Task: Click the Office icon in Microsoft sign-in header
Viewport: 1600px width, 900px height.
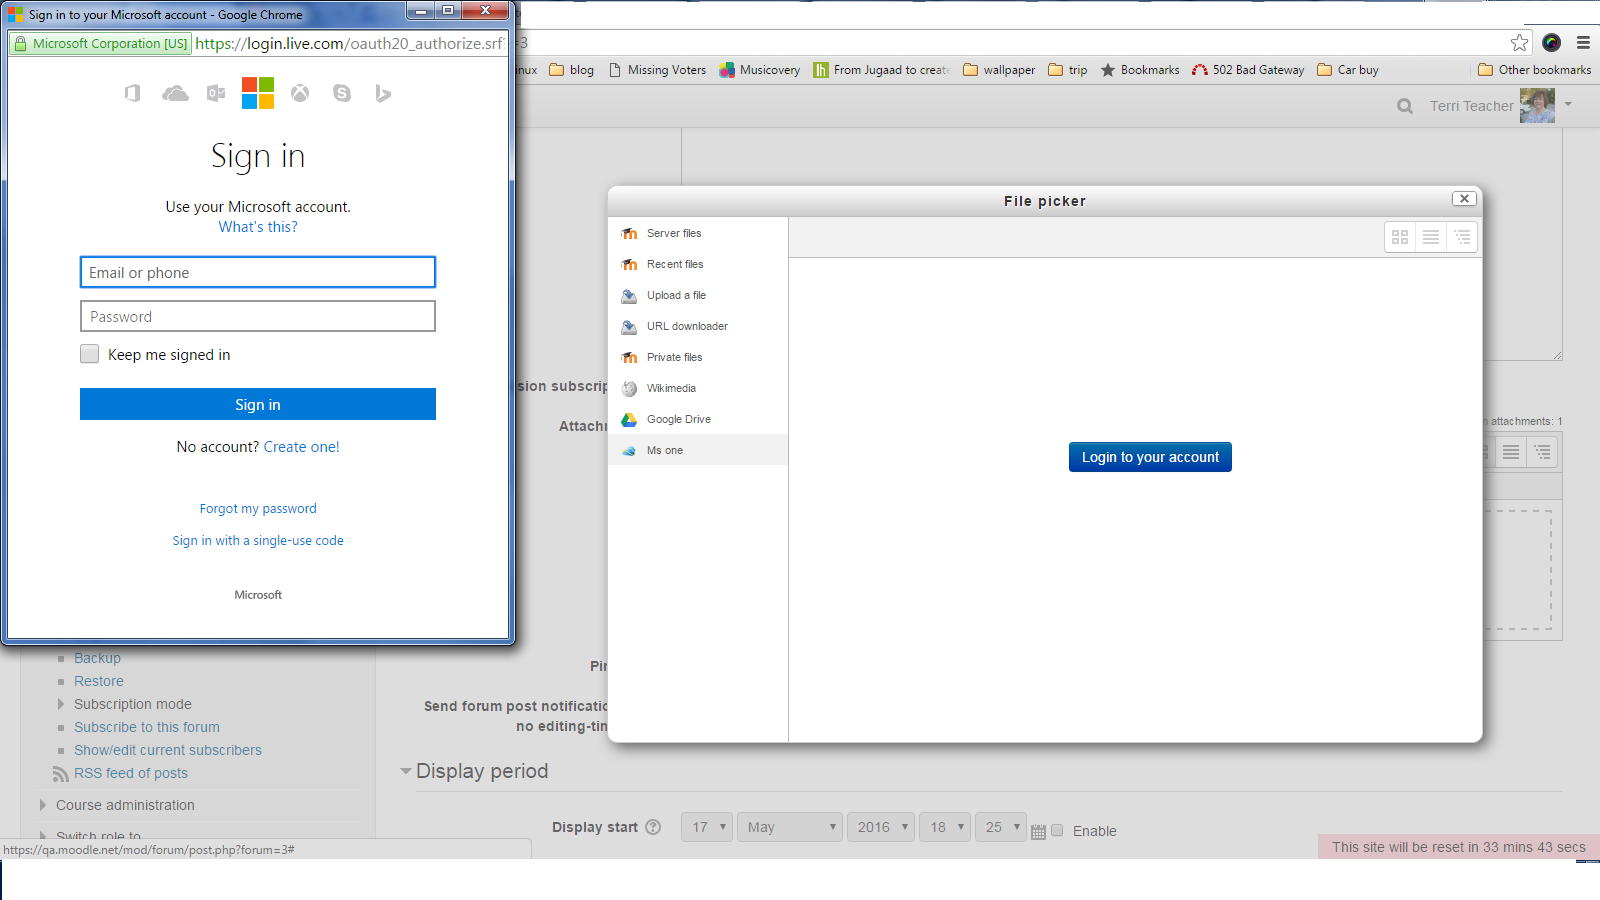Action: coord(132,93)
